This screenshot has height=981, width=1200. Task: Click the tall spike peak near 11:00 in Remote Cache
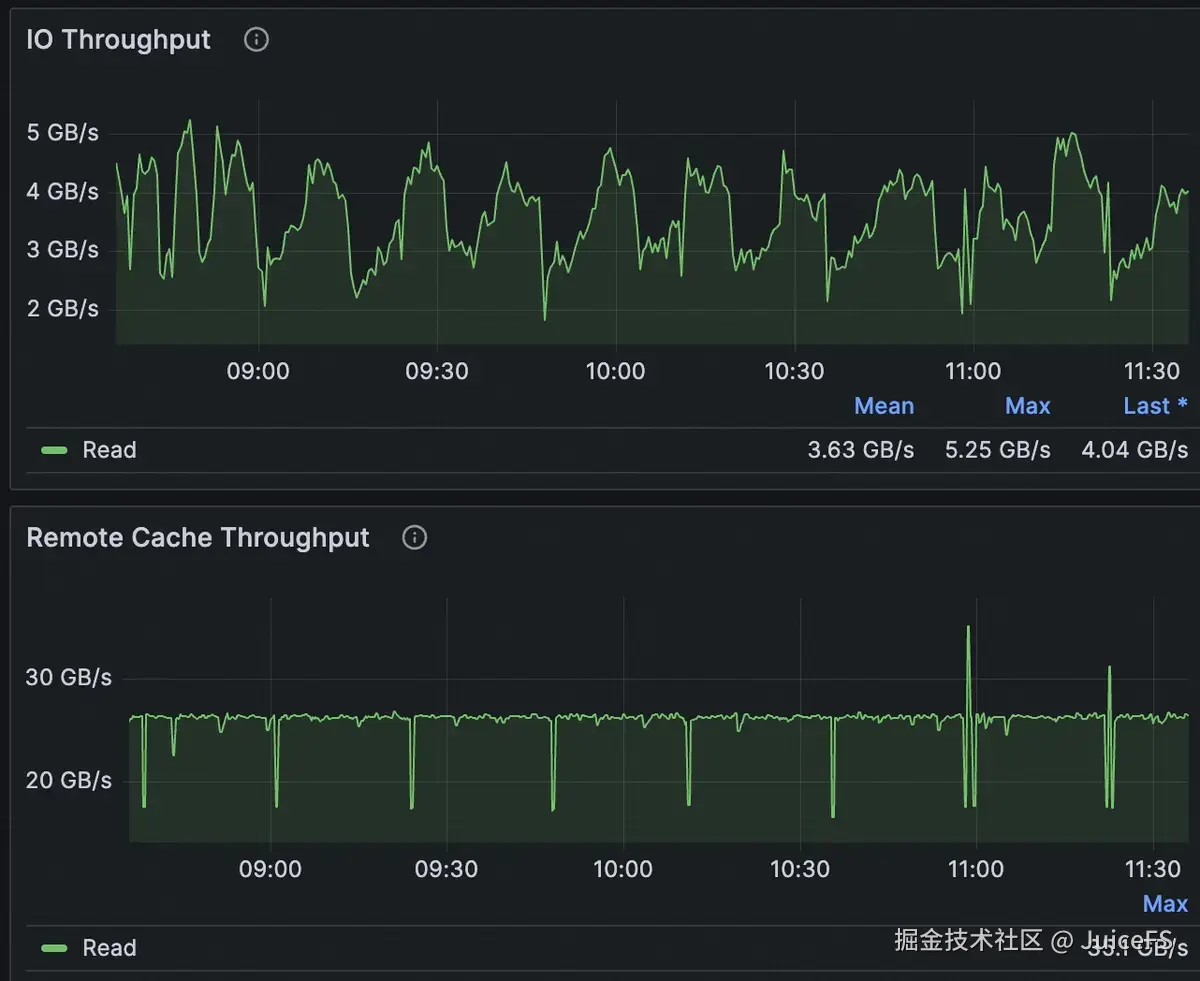pos(968,628)
